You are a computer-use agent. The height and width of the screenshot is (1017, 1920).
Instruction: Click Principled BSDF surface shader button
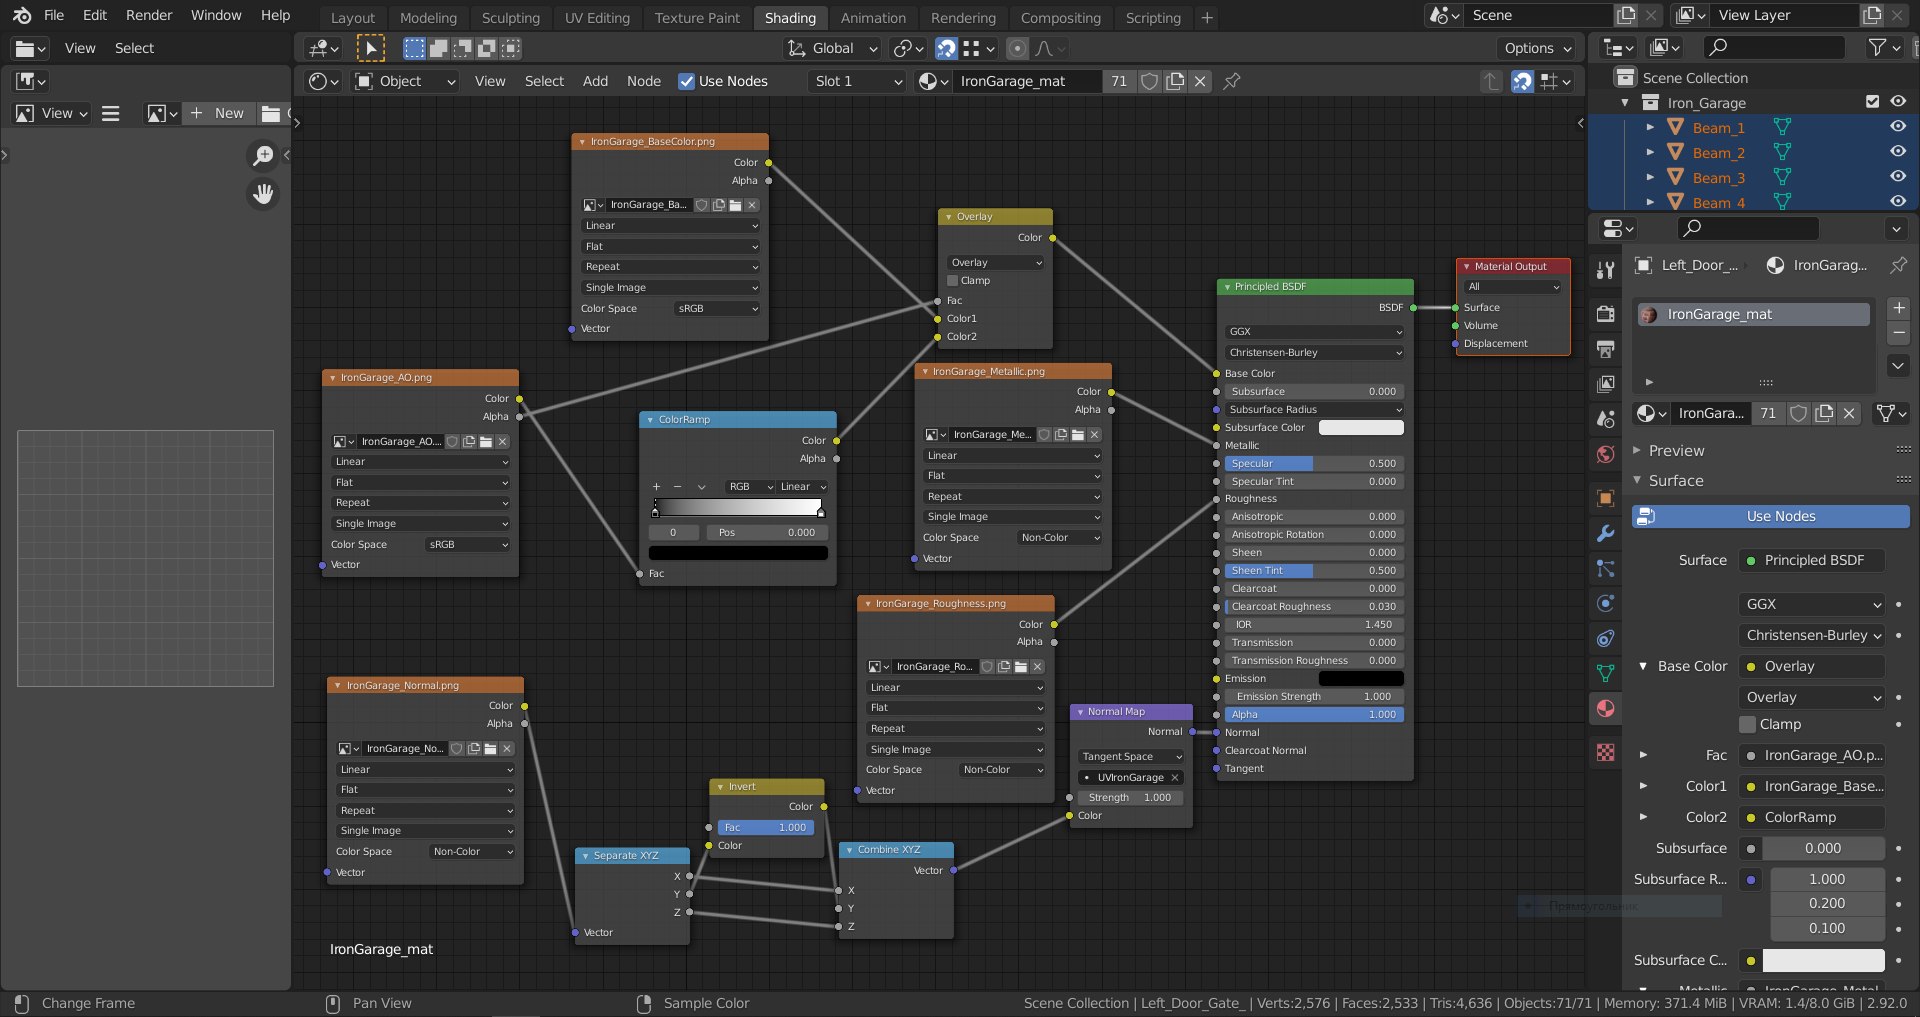[1812, 560]
